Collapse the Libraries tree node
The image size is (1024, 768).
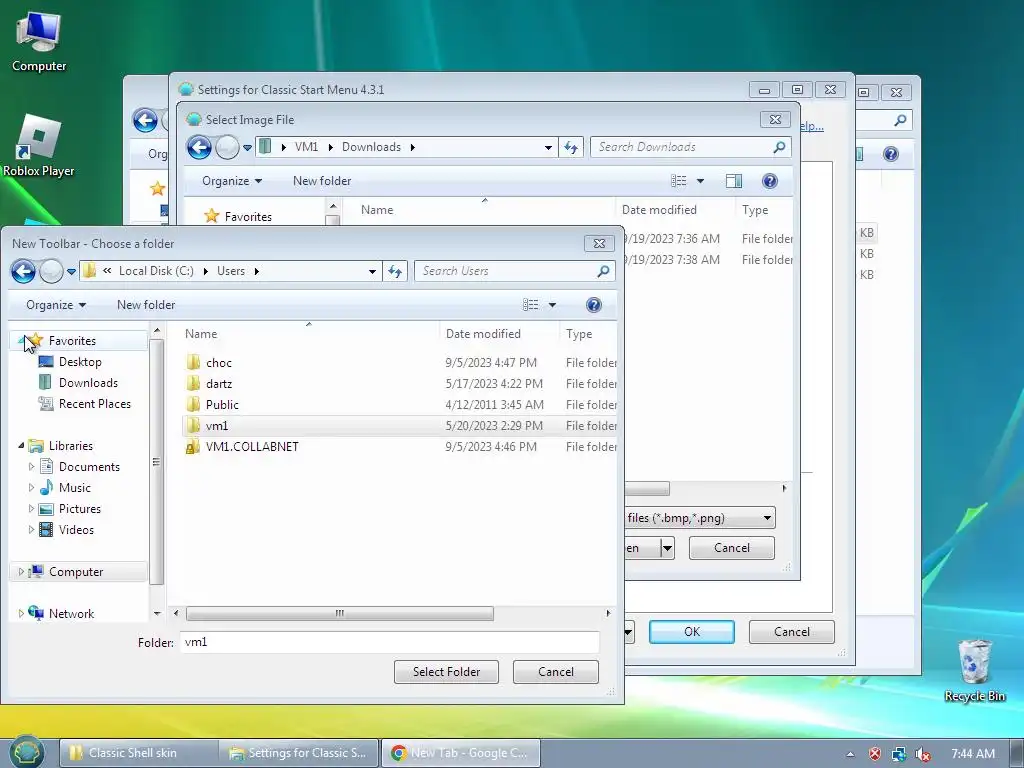click(21, 445)
